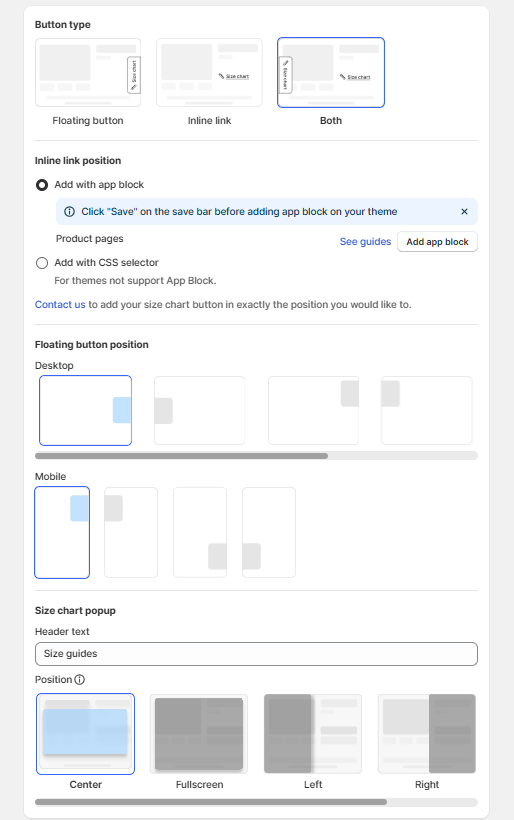Click the Header text input field
Image resolution: width=514 pixels, height=820 pixels.
(x=256, y=654)
